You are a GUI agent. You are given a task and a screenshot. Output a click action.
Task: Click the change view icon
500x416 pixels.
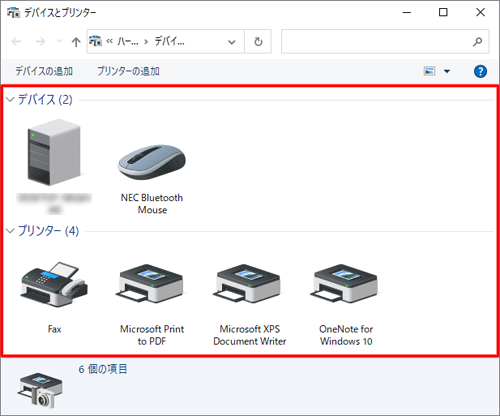click(429, 71)
